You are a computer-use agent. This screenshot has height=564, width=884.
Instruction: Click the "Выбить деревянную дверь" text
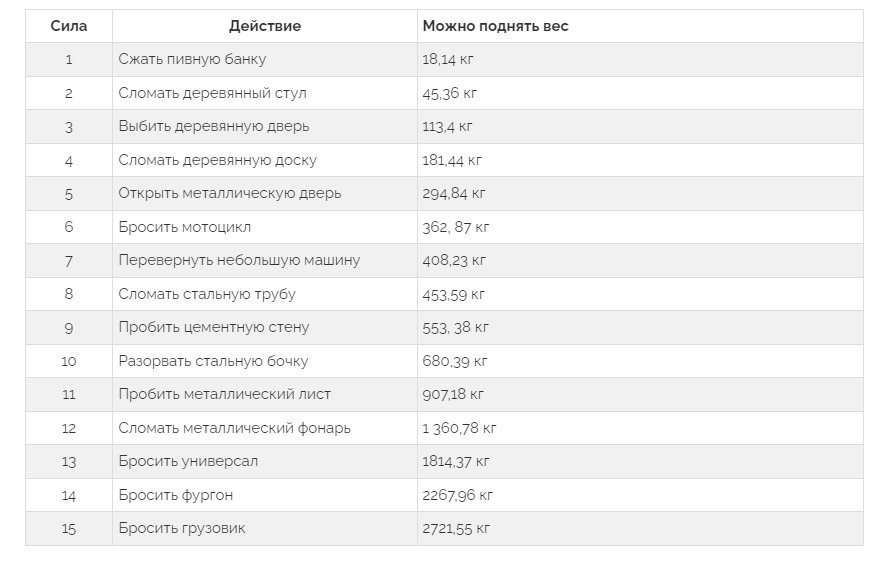[214, 126]
